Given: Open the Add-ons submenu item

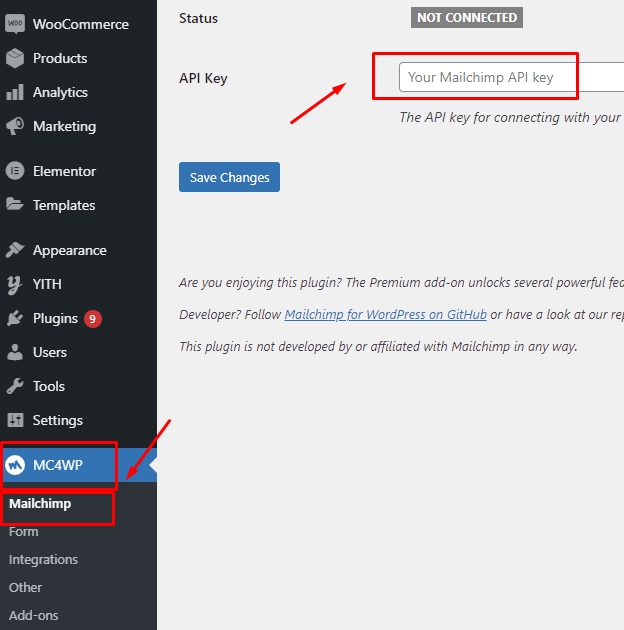Looking at the screenshot, I should tap(34, 615).
